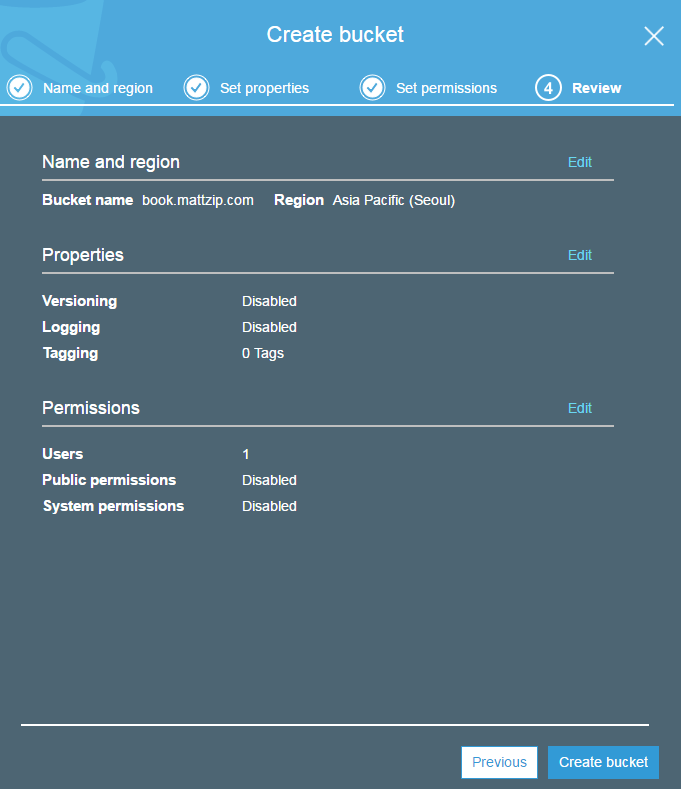
Task: Click the Create bucket dialog title
Action: pos(335,35)
